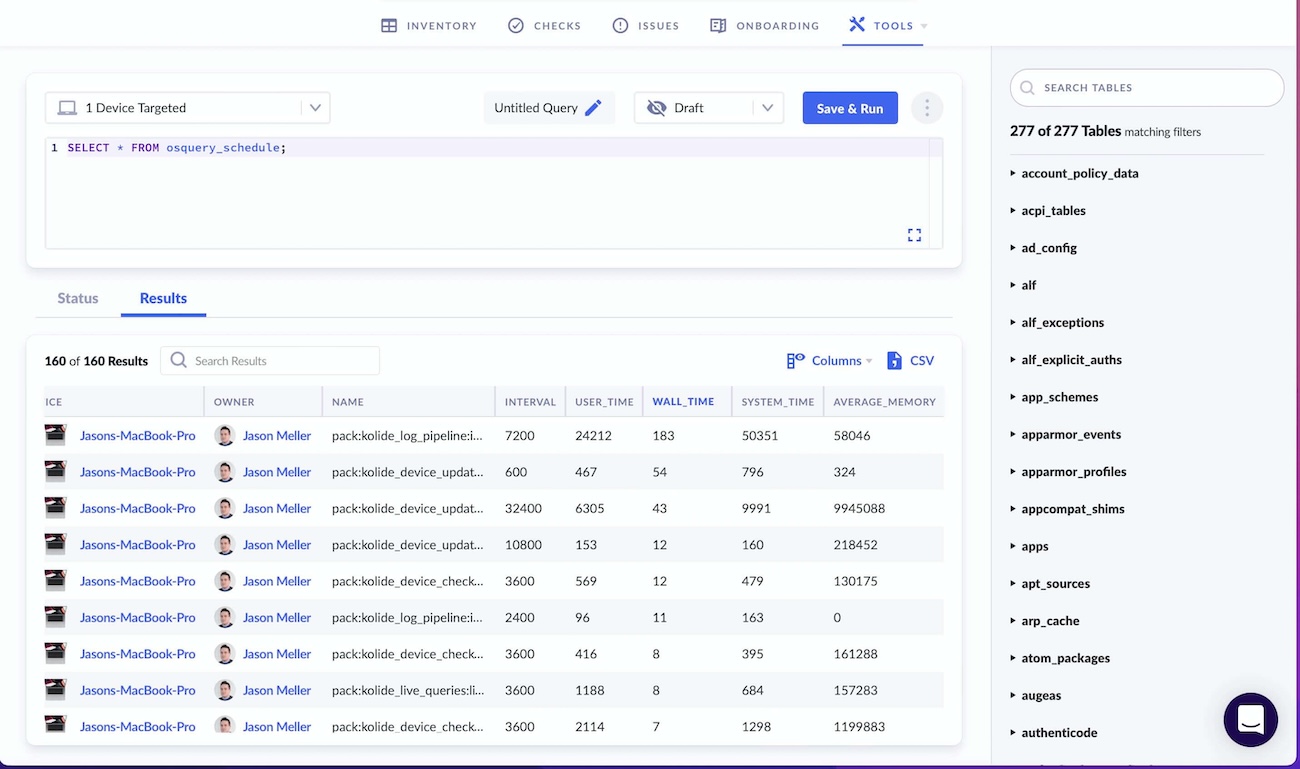Expand the SQL editor to fullscreen
Viewport: 1300px width, 769px height.
click(914, 234)
